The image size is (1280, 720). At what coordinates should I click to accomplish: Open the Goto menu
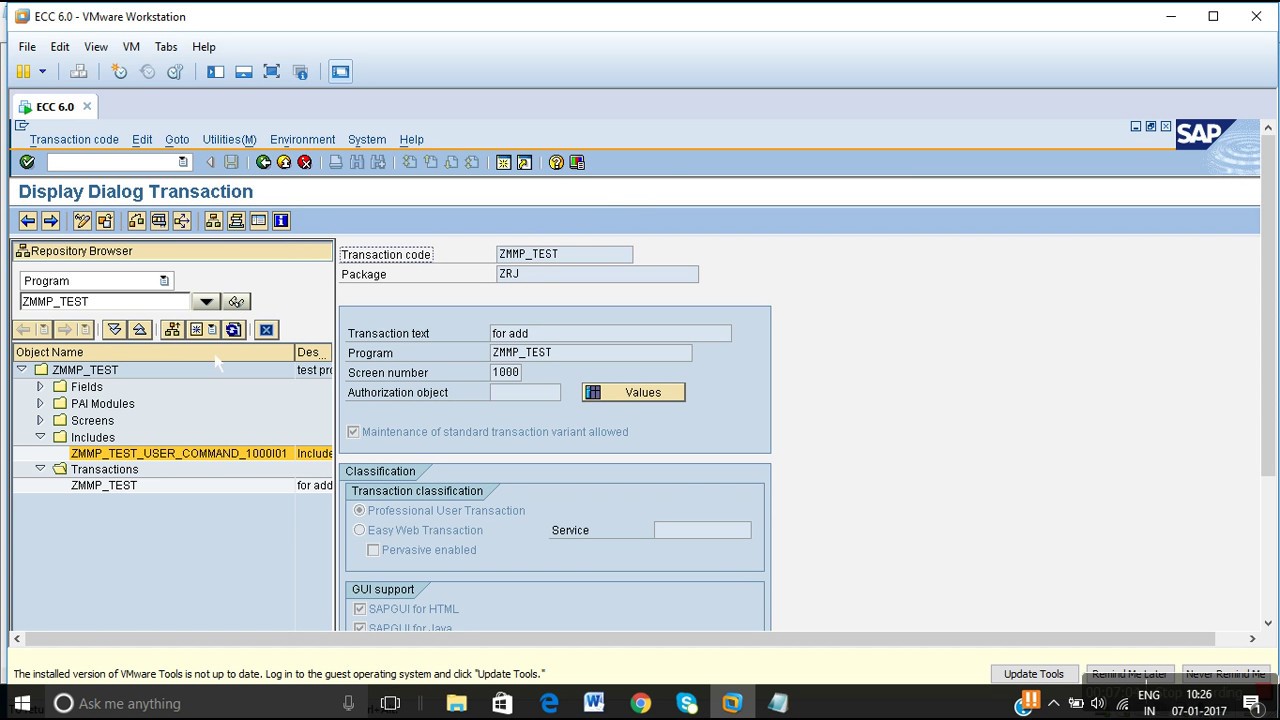pyautogui.click(x=177, y=140)
